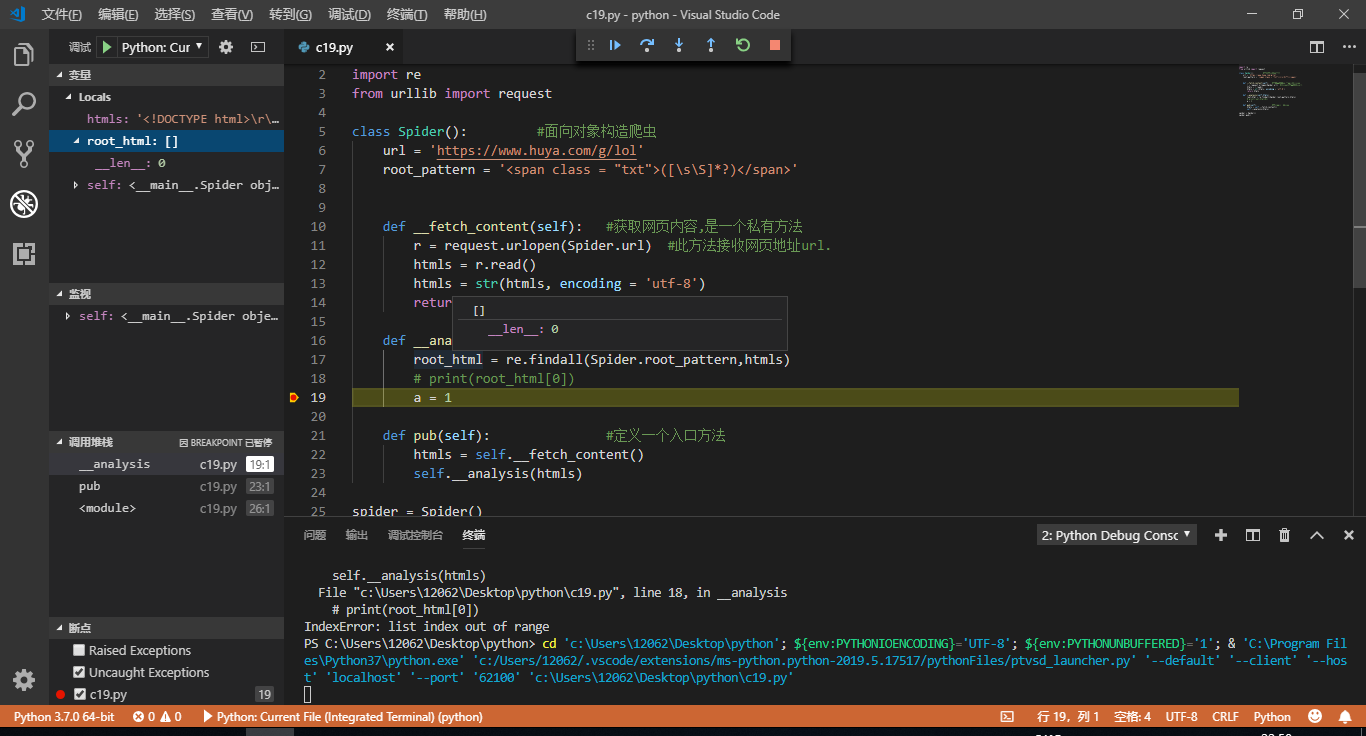This screenshot has width=1366, height=736.
Task: Open feedback smiley in status bar
Action: (x=1315, y=717)
